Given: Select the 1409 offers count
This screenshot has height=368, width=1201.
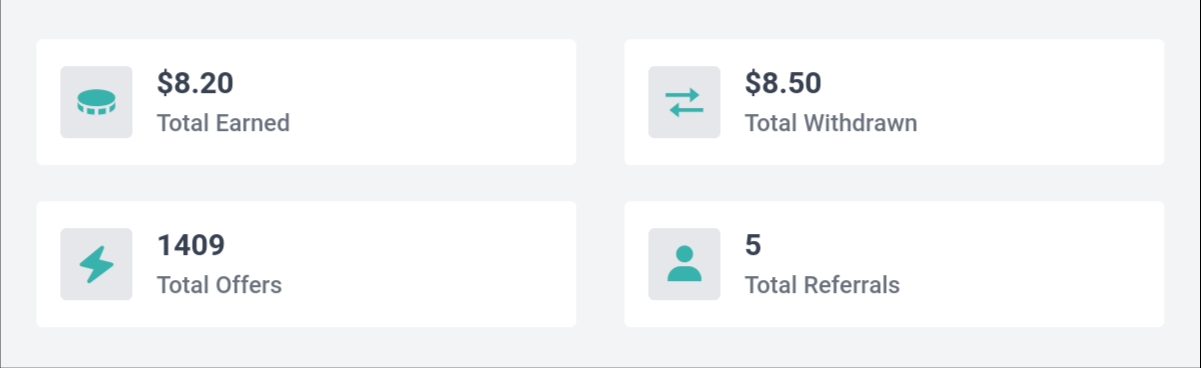Looking at the screenshot, I should [x=191, y=245].
